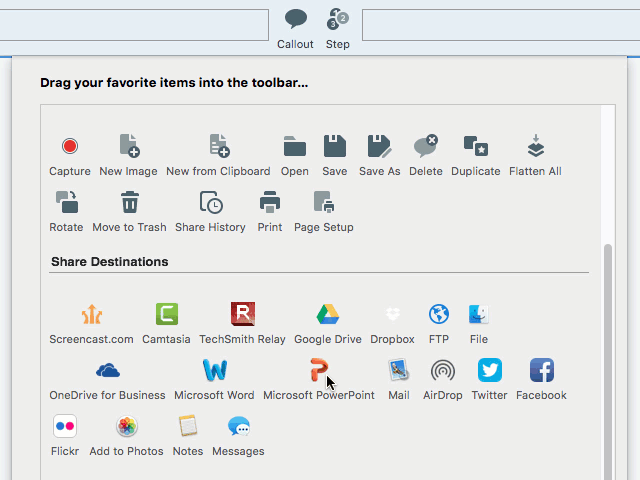Click the Move to Trash icon
640x480 pixels.
click(130, 202)
